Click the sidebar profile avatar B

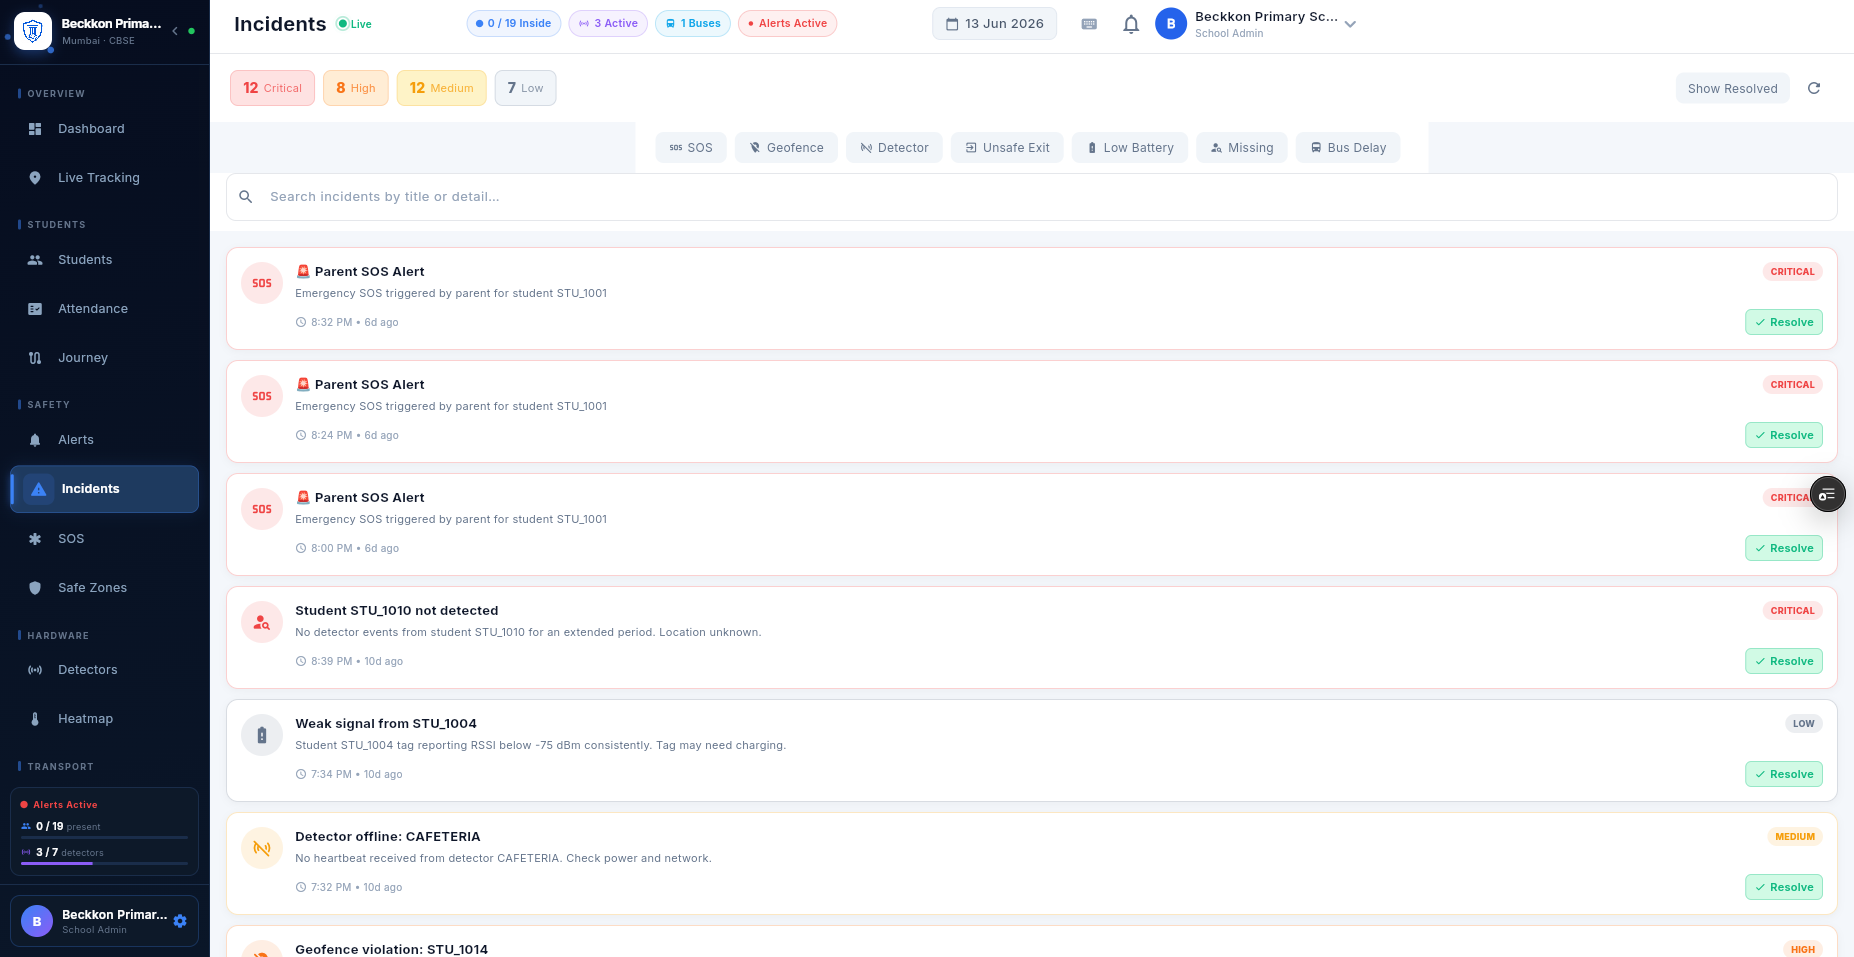[37, 921]
